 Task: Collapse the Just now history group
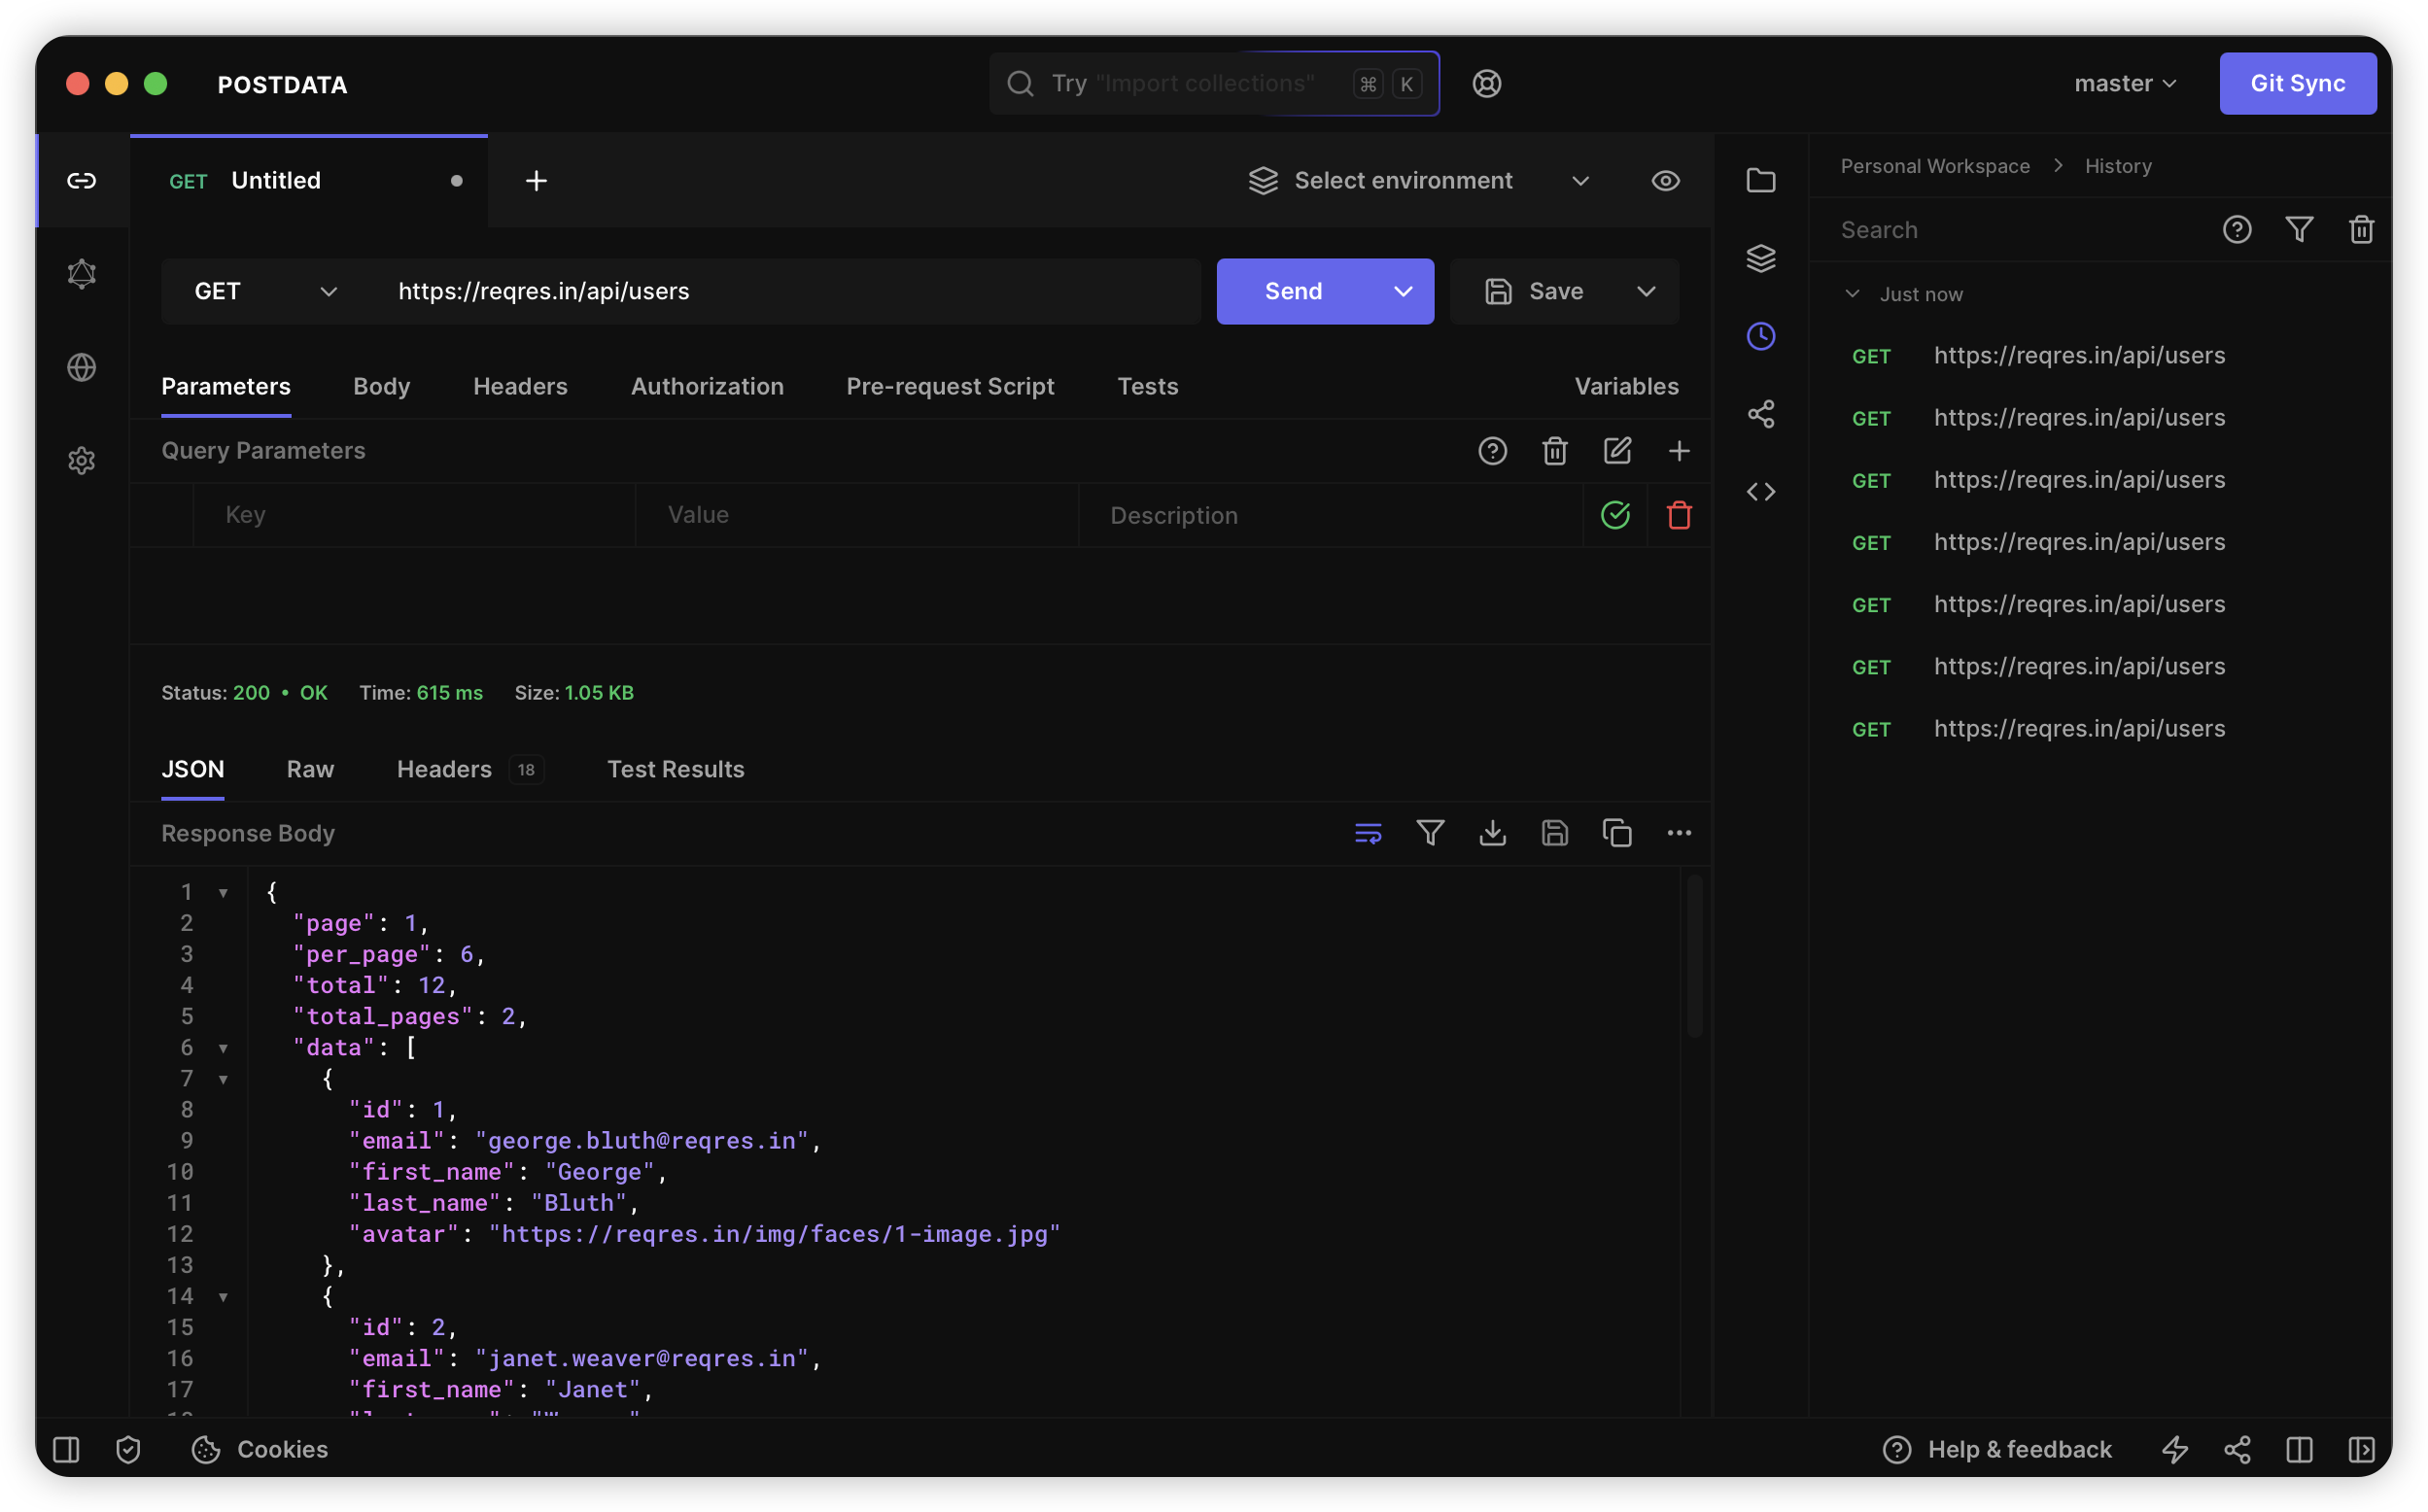[1852, 294]
